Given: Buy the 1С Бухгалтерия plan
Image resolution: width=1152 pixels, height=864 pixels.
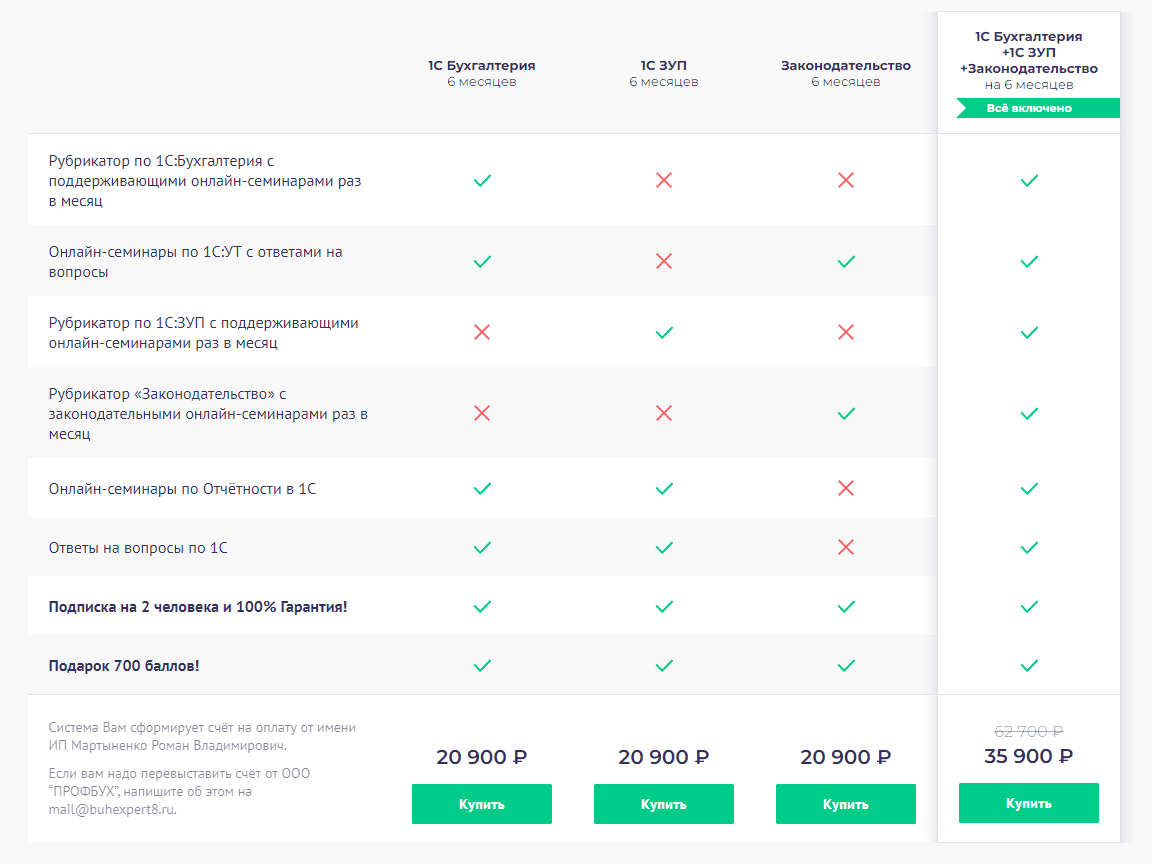Looking at the screenshot, I should [x=482, y=804].
